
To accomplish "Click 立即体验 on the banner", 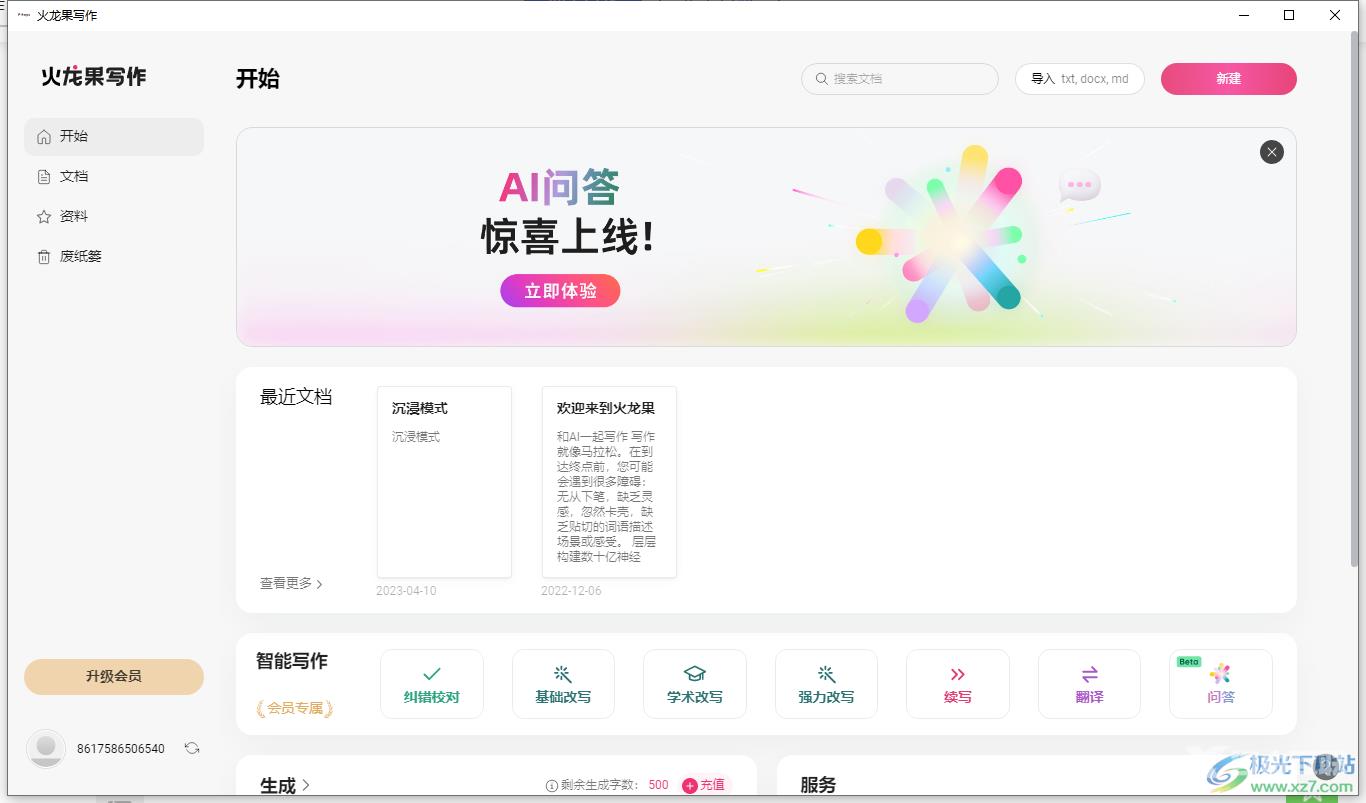I will pyautogui.click(x=561, y=291).
